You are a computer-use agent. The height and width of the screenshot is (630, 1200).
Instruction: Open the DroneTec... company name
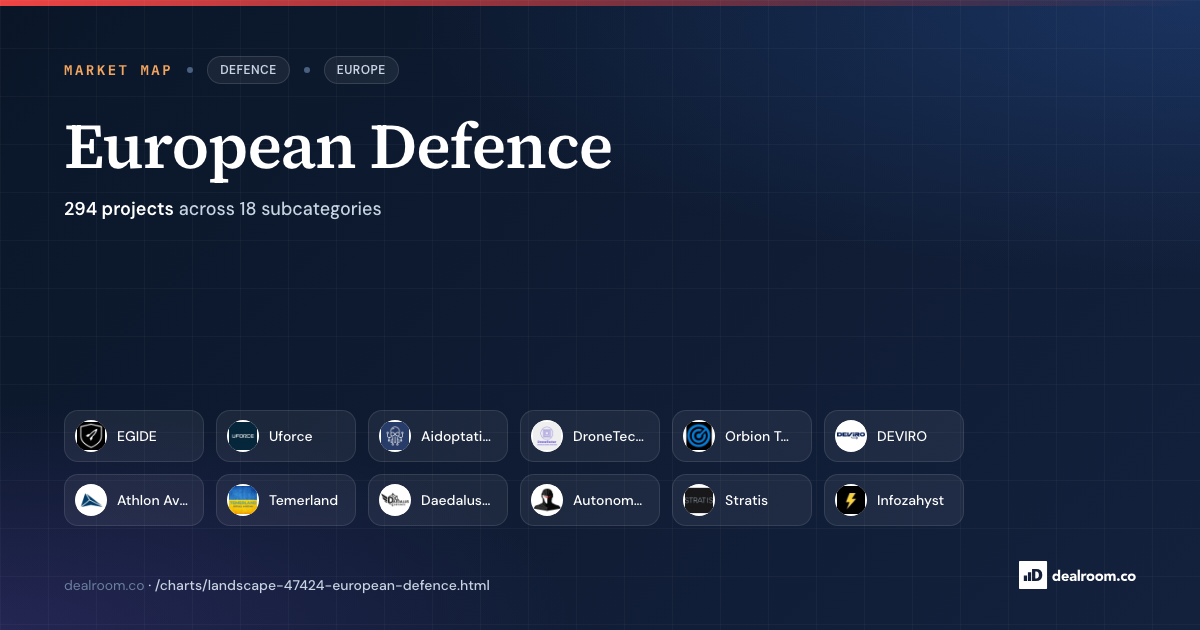click(x=609, y=436)
